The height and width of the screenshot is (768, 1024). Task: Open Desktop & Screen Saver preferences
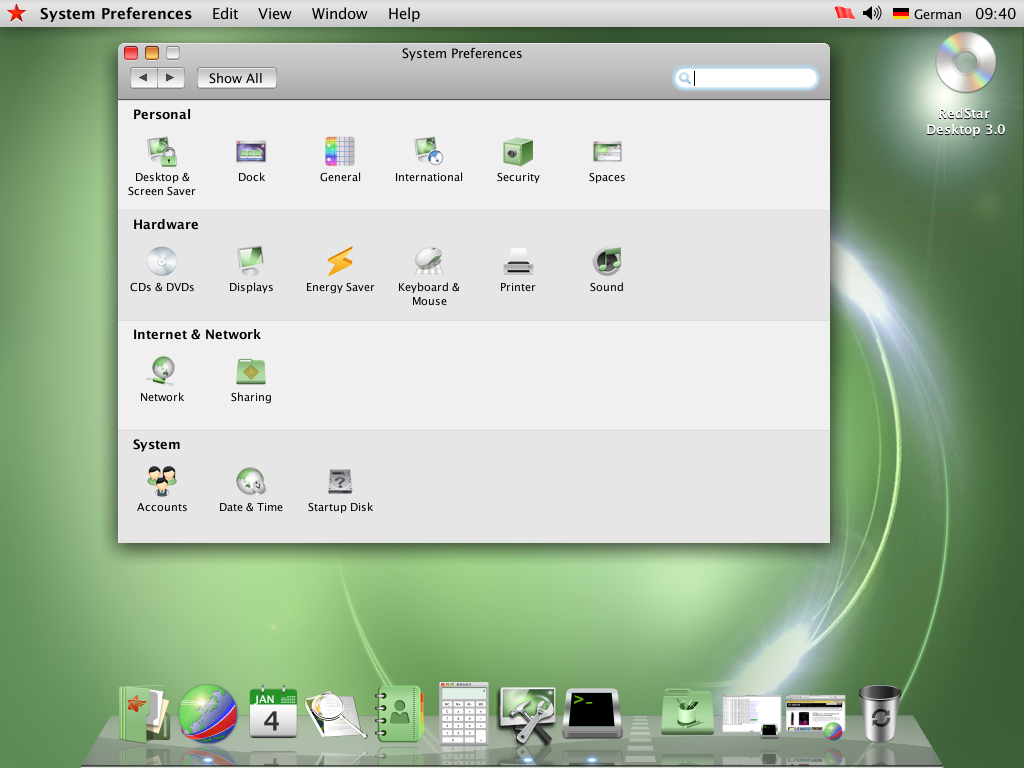[162, 152]
